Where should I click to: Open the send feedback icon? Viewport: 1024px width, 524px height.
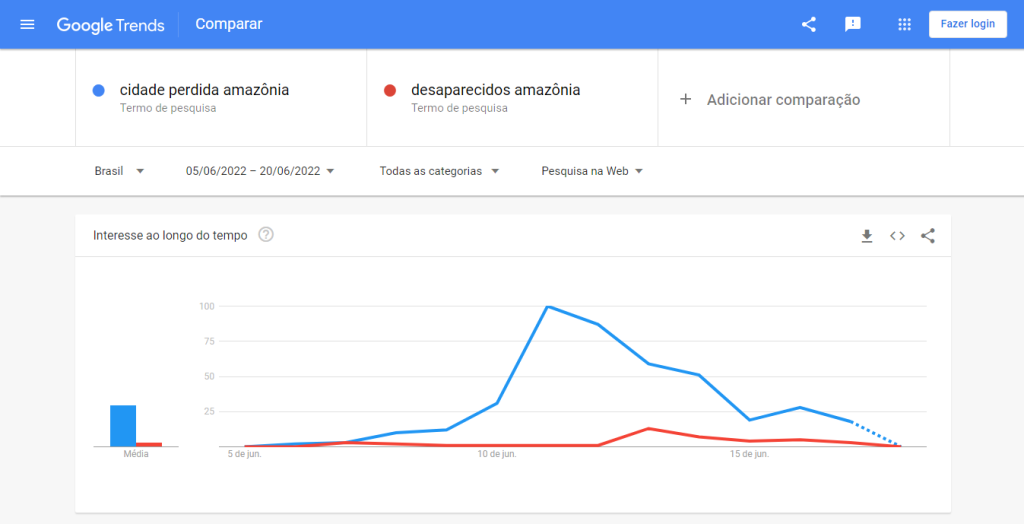pyautogui.click(x=853, y=24)
